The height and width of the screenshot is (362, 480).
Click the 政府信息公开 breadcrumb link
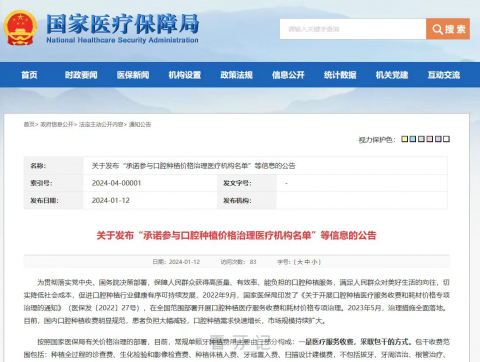[x=57, y=124]
